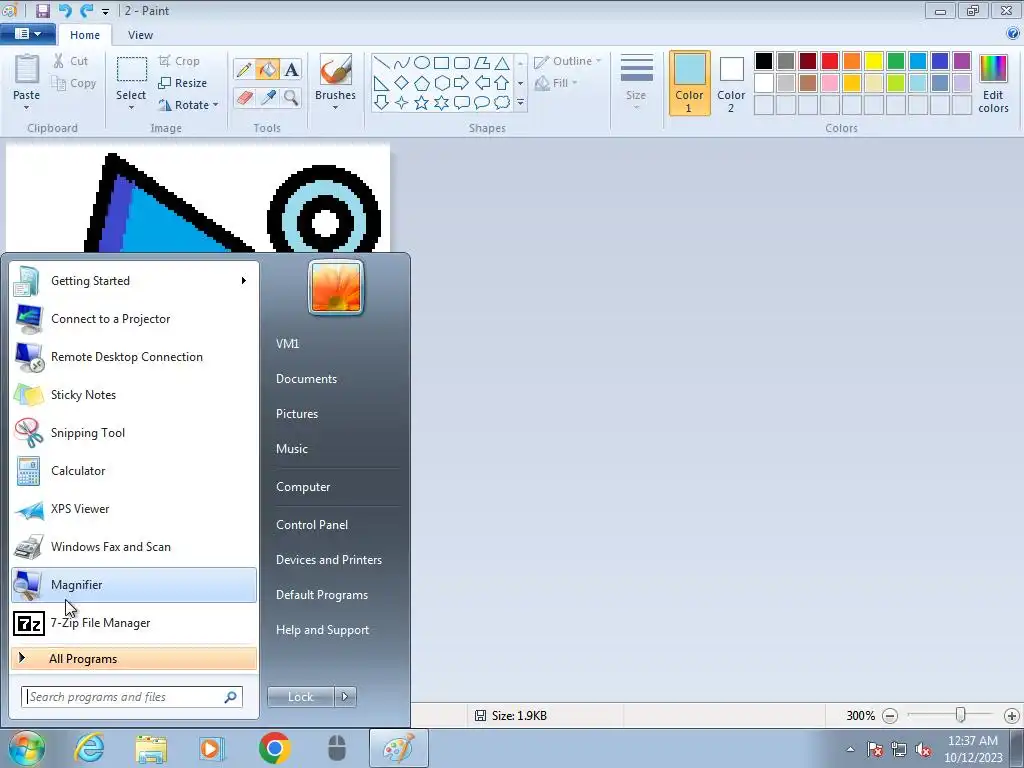Screen dimensions: 1024x768
Task: Select Color 2 button
Action: [731, 83]
